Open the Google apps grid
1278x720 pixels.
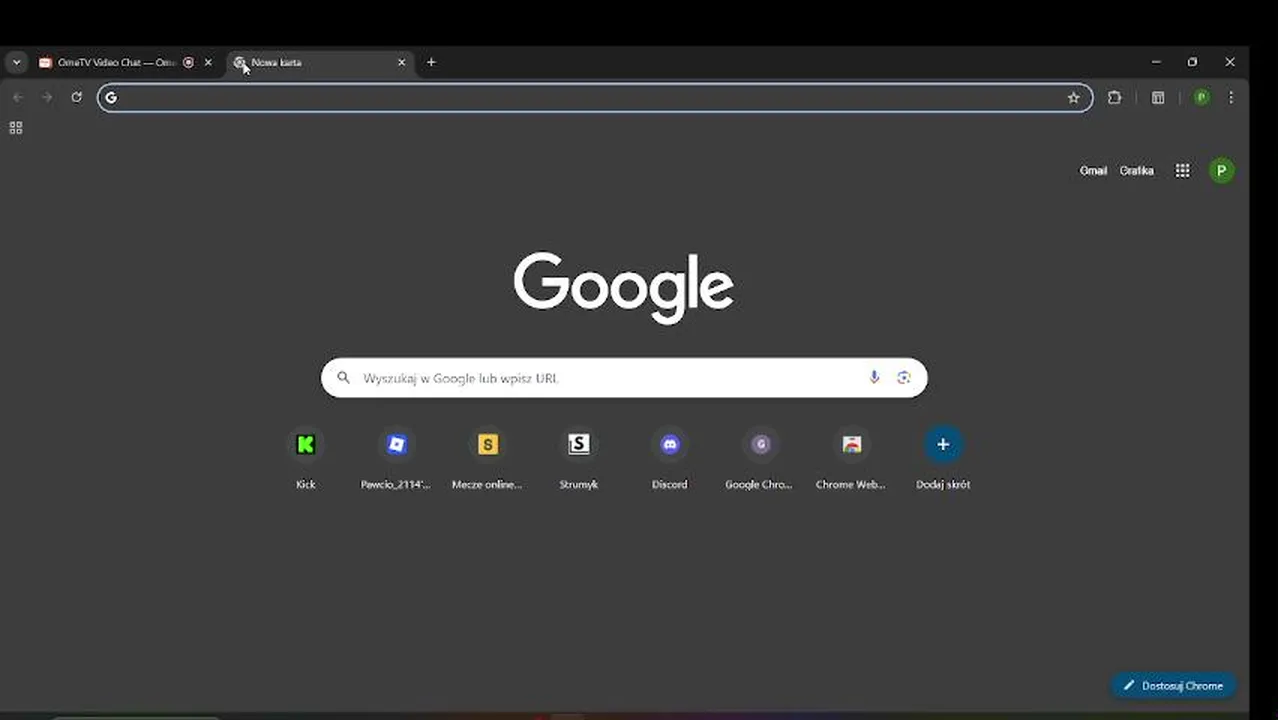point(1182,171)
